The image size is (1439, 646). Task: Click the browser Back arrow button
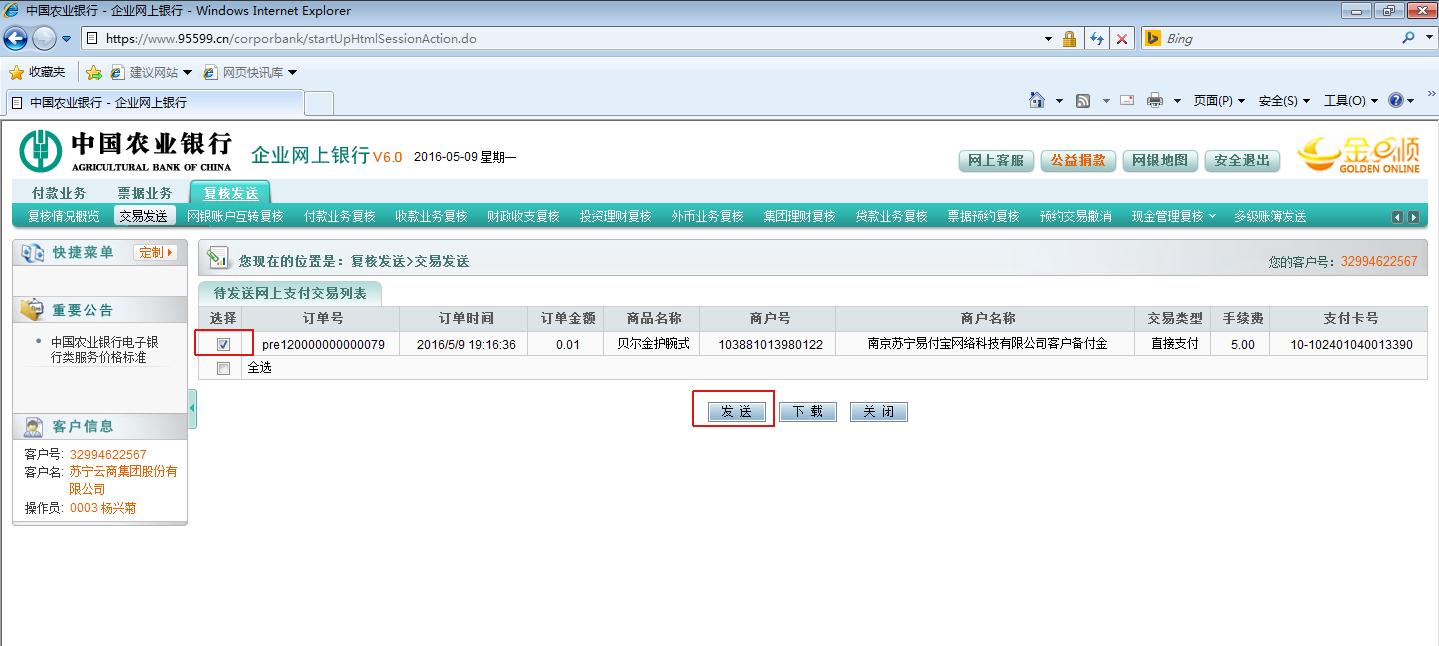16,39
